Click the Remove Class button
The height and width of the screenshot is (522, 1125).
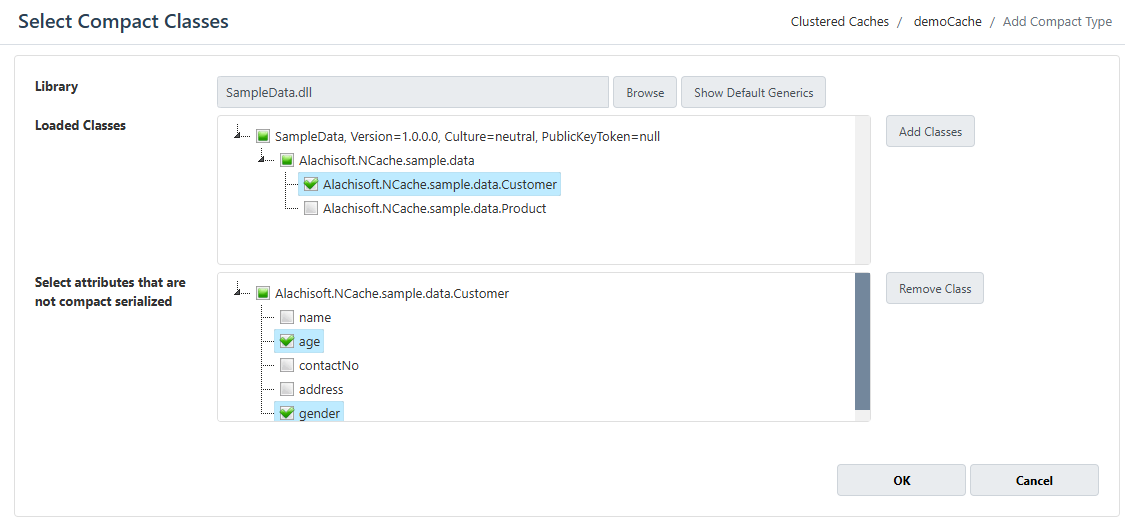click(x=935, y=288)
